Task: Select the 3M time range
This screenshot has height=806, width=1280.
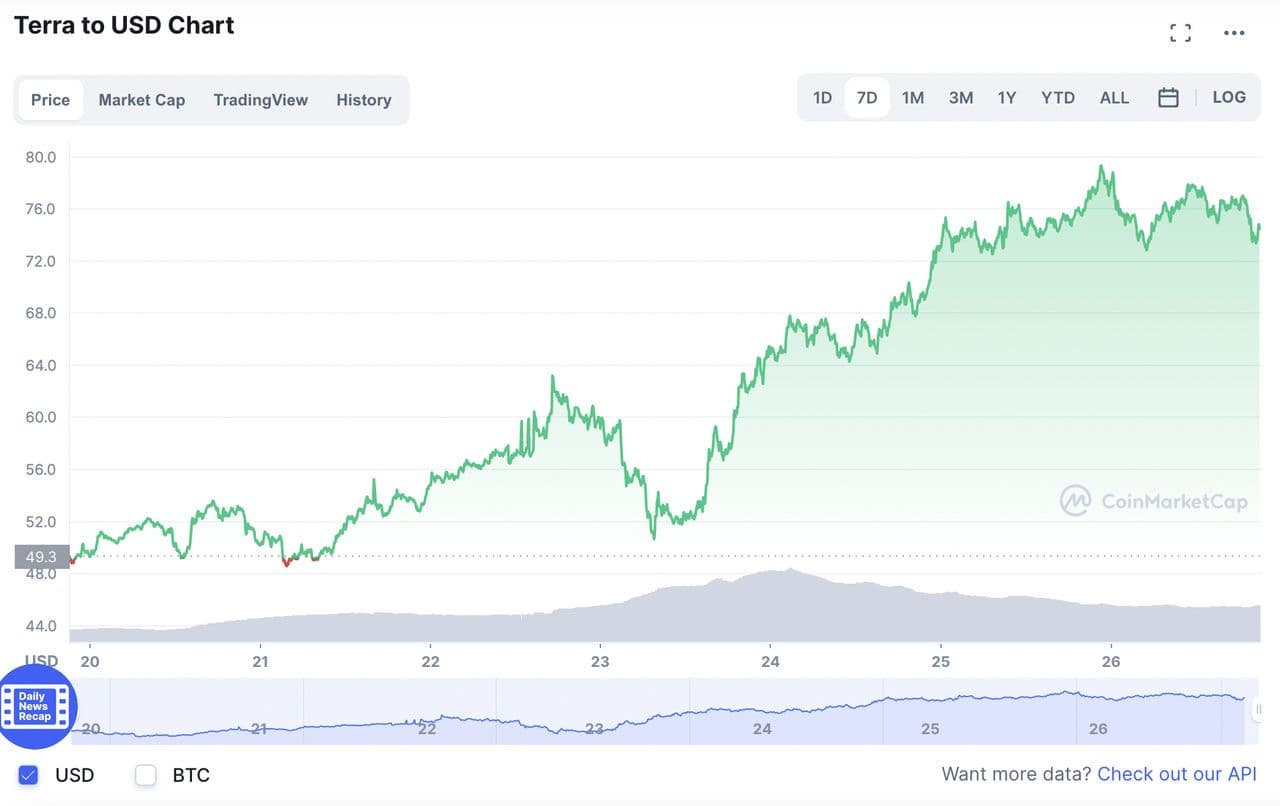Action: pos(960,98)
